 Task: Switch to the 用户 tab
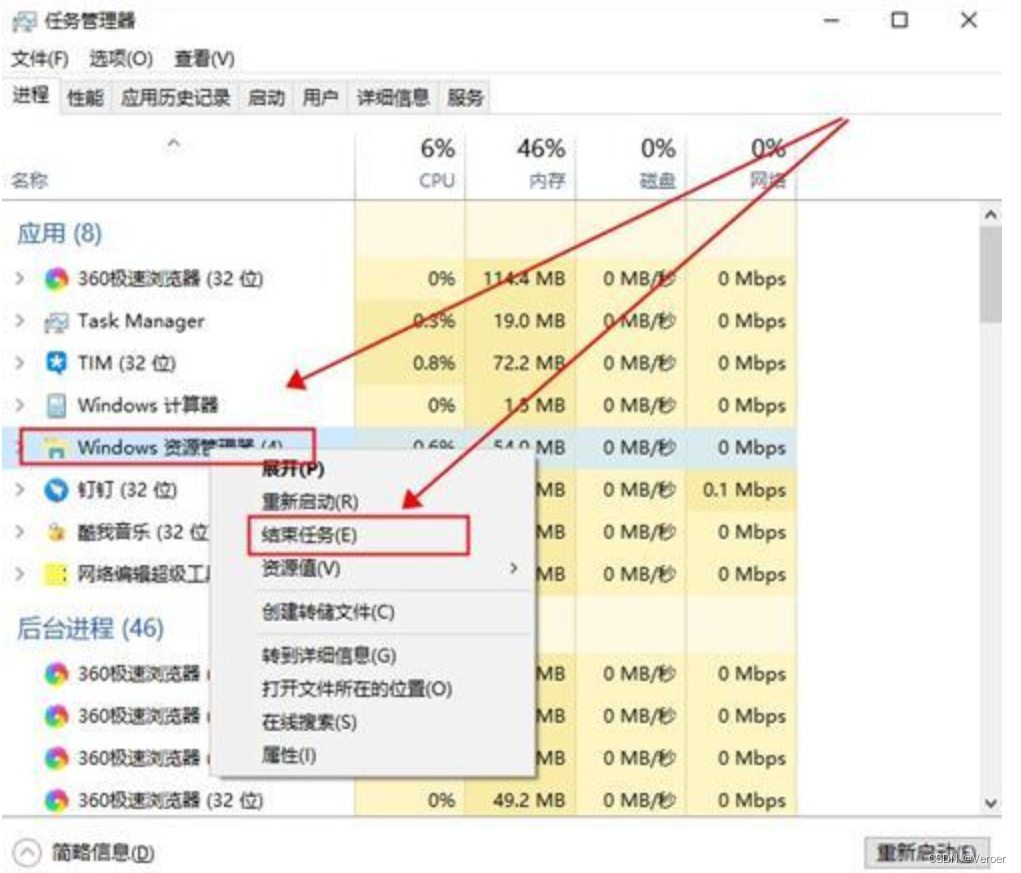[x=320, y=98]
